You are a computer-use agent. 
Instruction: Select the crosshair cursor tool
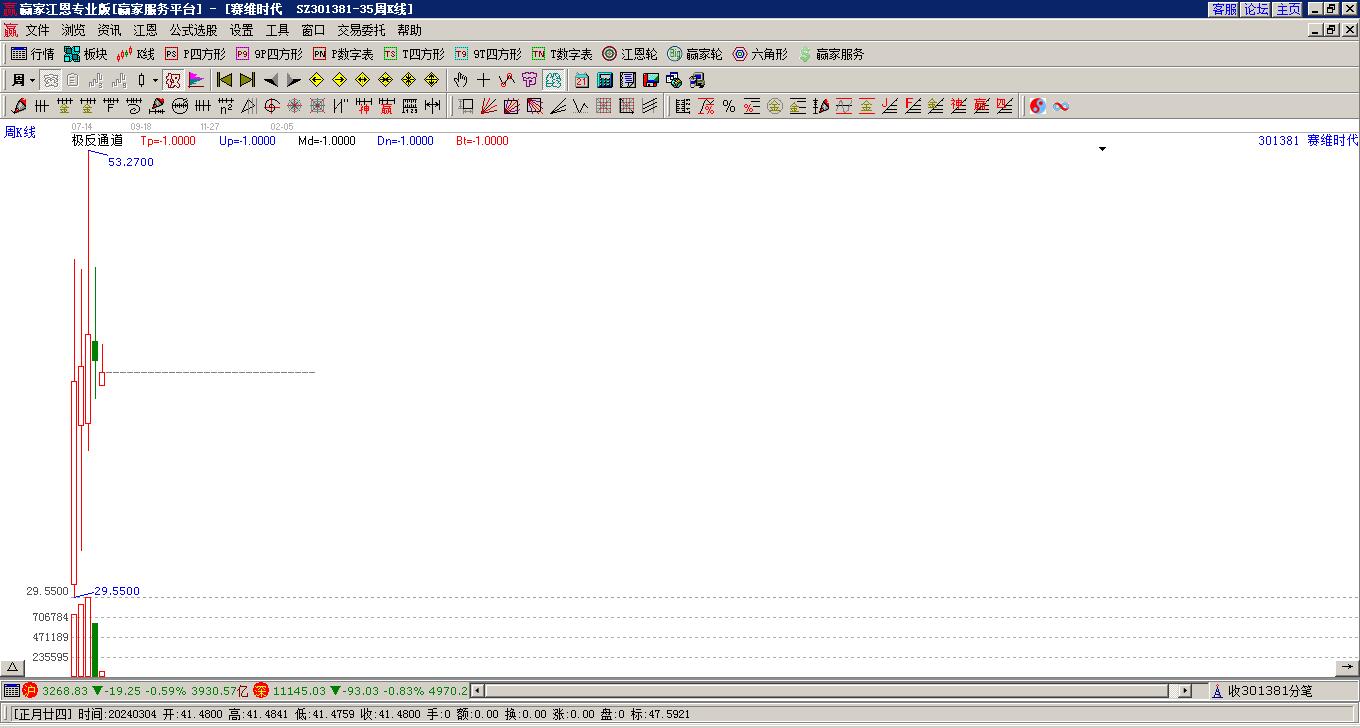[483, 80]
